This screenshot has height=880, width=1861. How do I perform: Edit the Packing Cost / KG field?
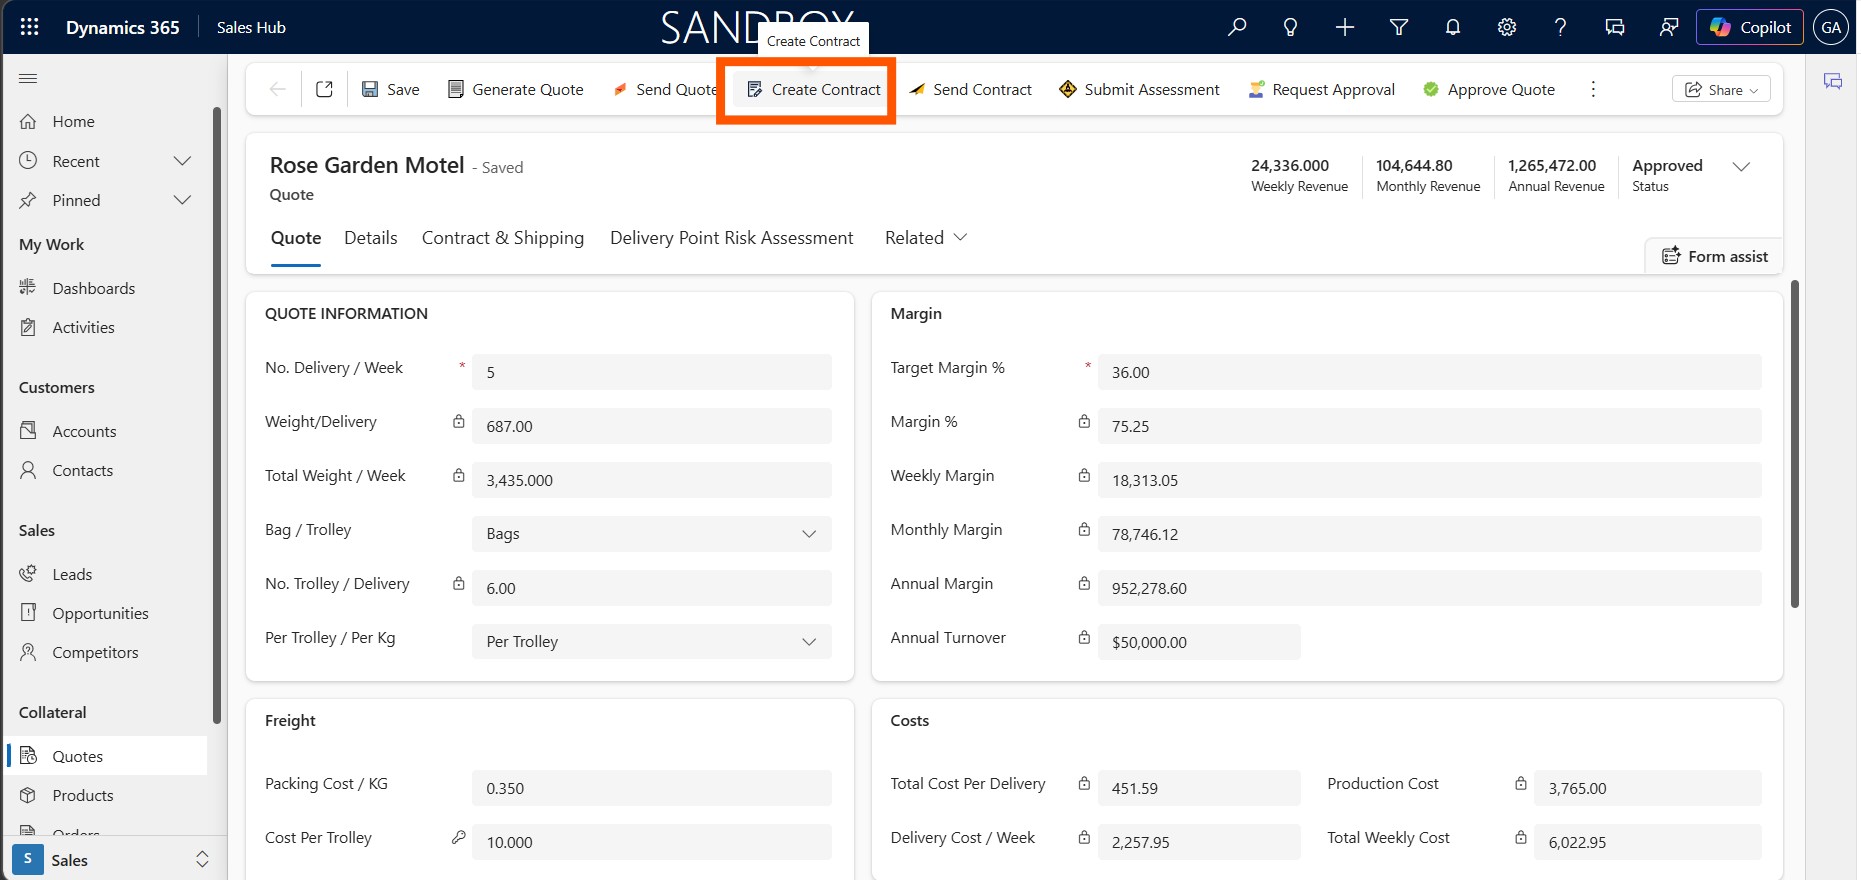[651, 788]
